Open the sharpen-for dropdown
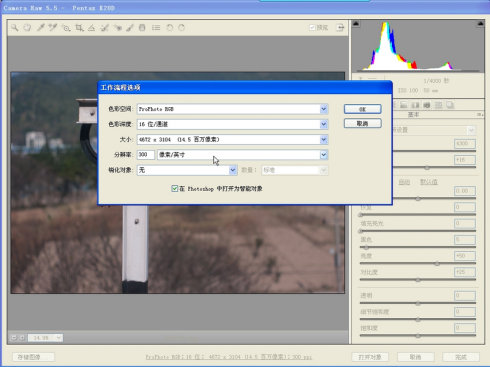490x367 pixels. tap(187, 170)
